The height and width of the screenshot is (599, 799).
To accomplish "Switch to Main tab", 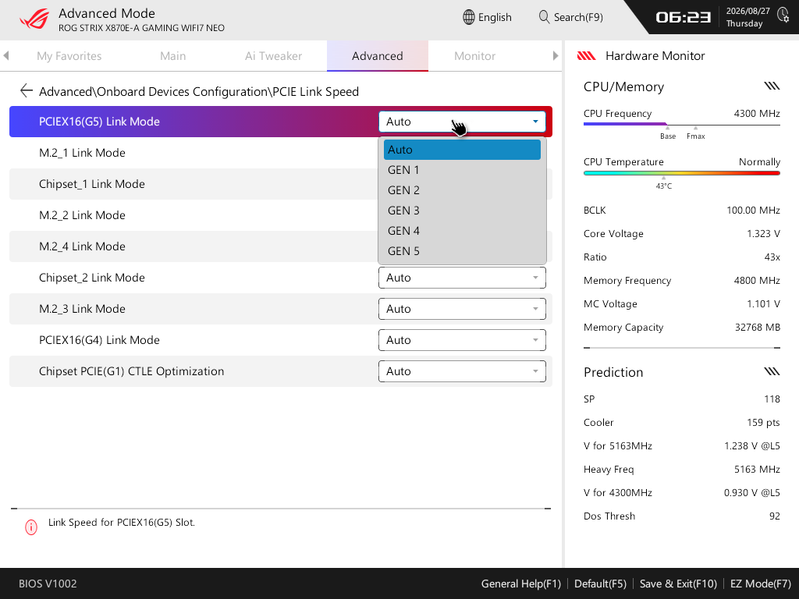I will pos(173,56).
